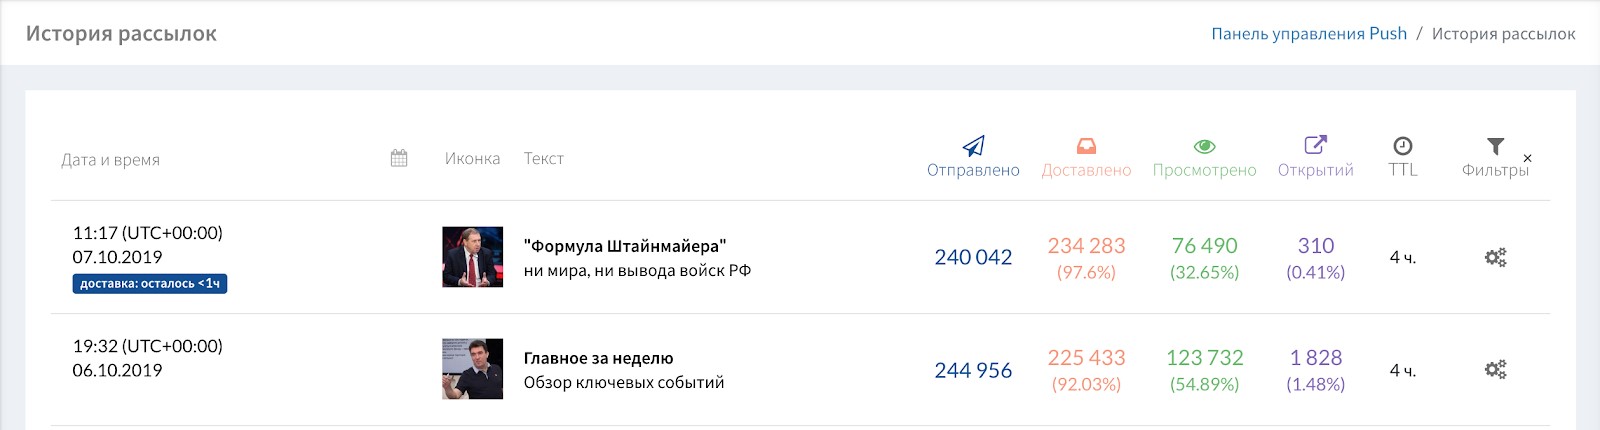
Task: Click the Иконка column header
Action: click(472, 158)
